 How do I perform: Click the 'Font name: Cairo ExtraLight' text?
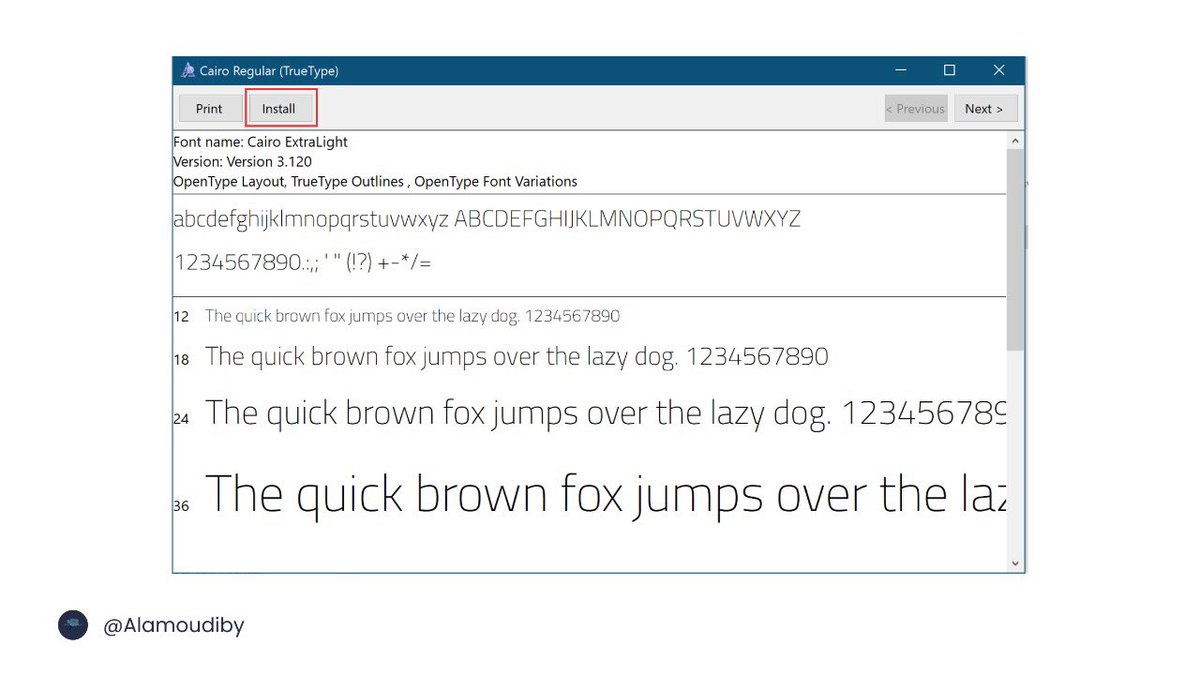[x=261, y=142]
